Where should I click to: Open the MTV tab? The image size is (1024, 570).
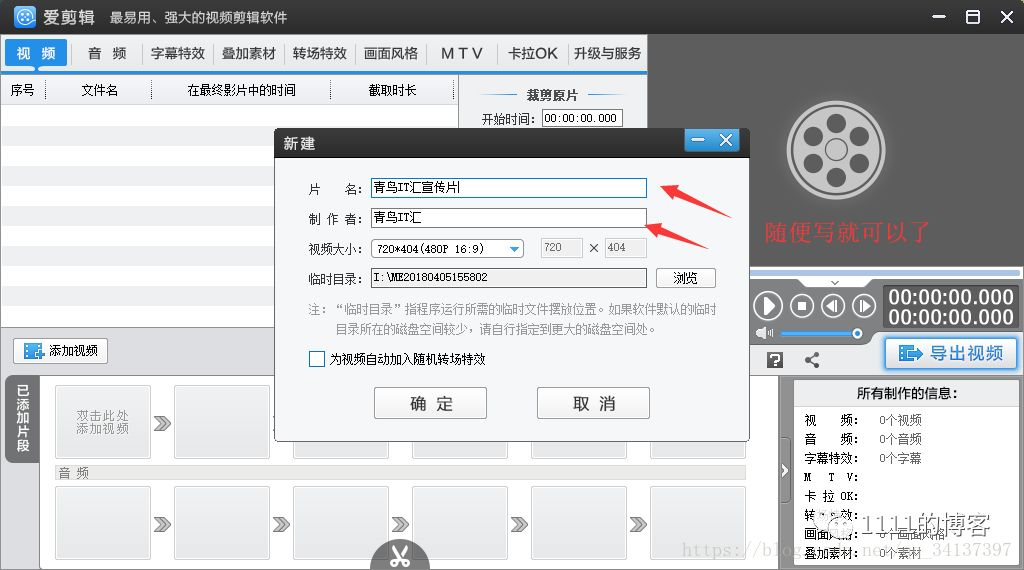(462, 54)
